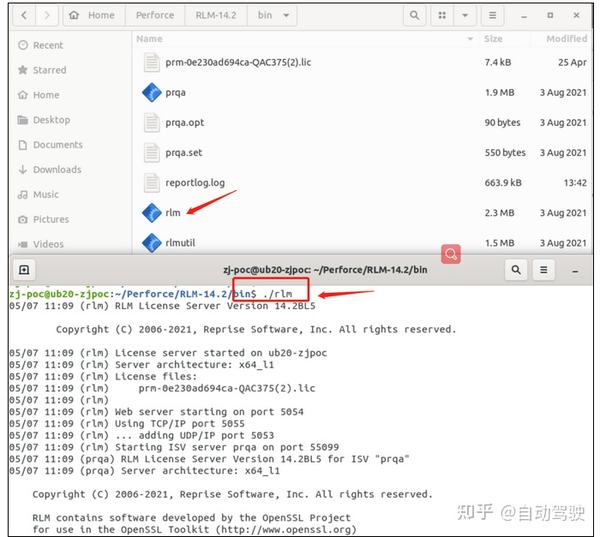
Task: Search files in the file manager
Action: tap(414, 15)
